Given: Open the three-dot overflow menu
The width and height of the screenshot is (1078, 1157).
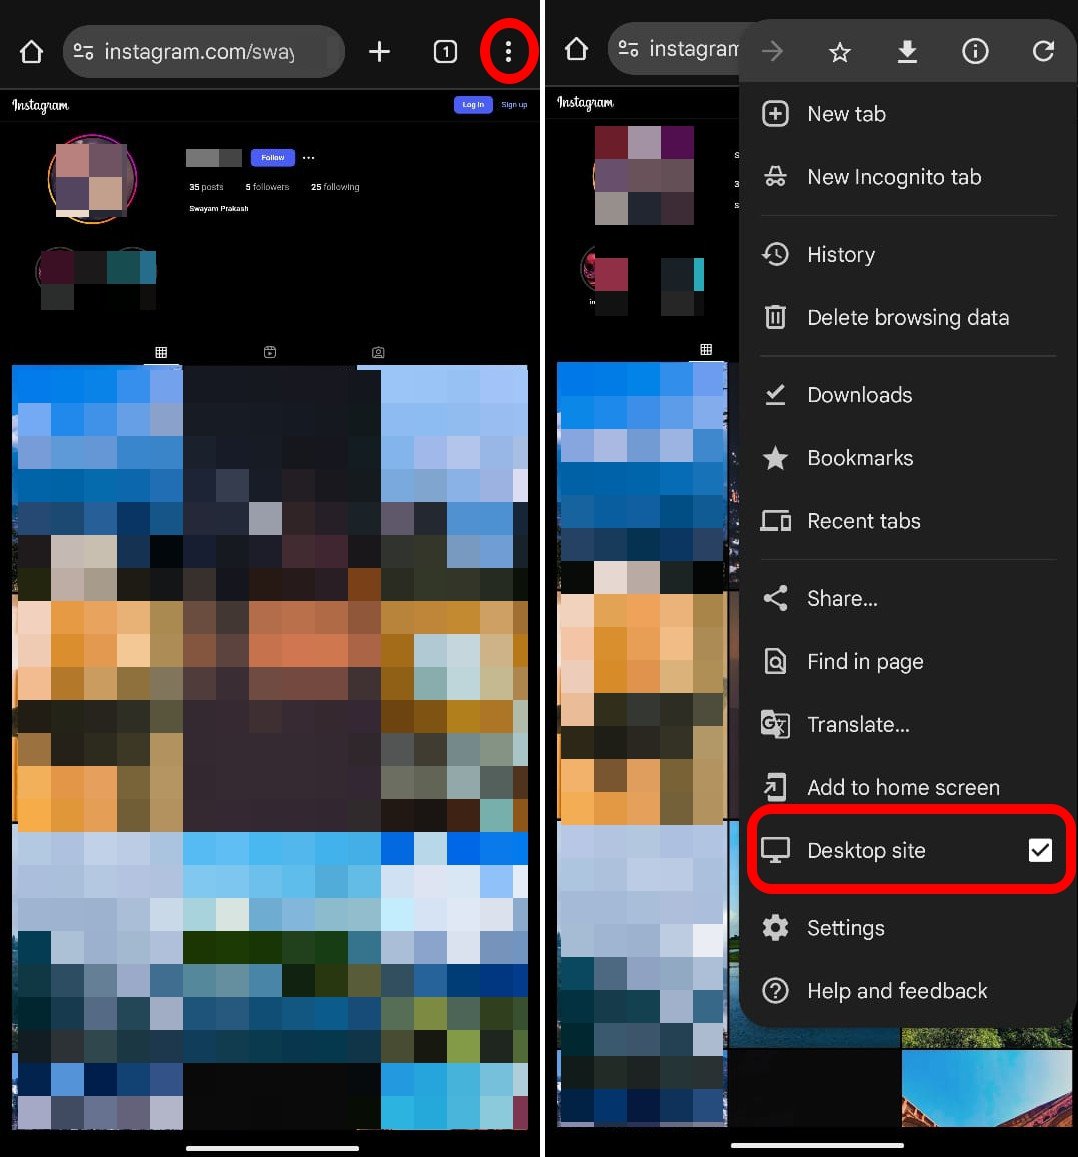Looking at the screenshot, I should click(x=508, y=51).
